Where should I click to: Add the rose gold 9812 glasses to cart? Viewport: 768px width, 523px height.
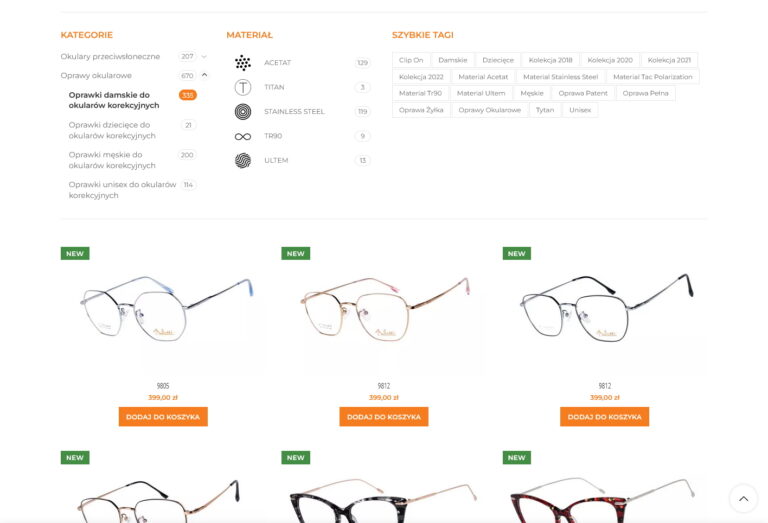click(x=384, y=417)
